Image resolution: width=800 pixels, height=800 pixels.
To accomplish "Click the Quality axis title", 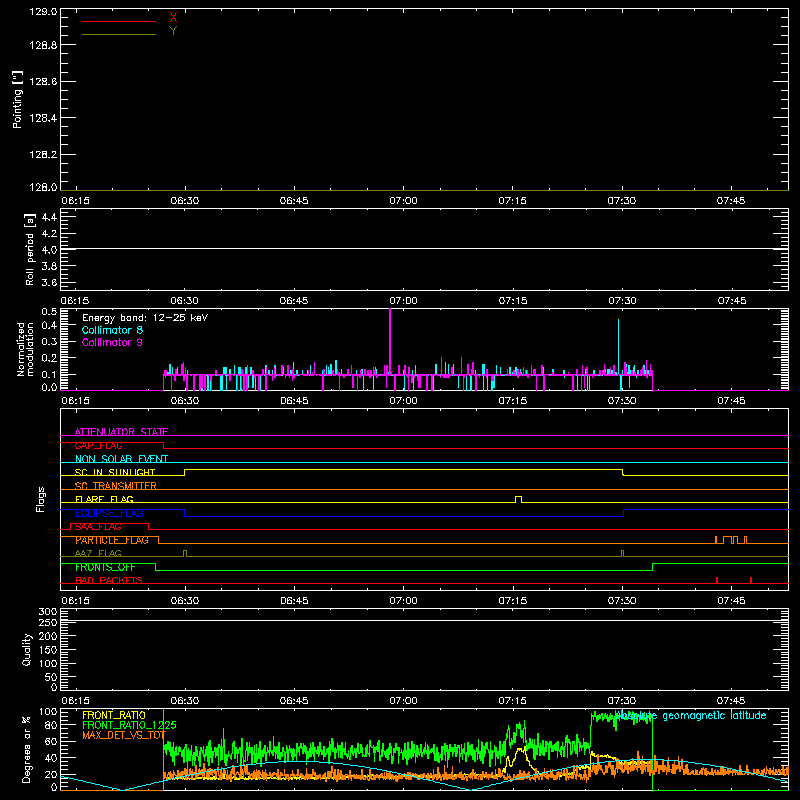I will 27,649.
